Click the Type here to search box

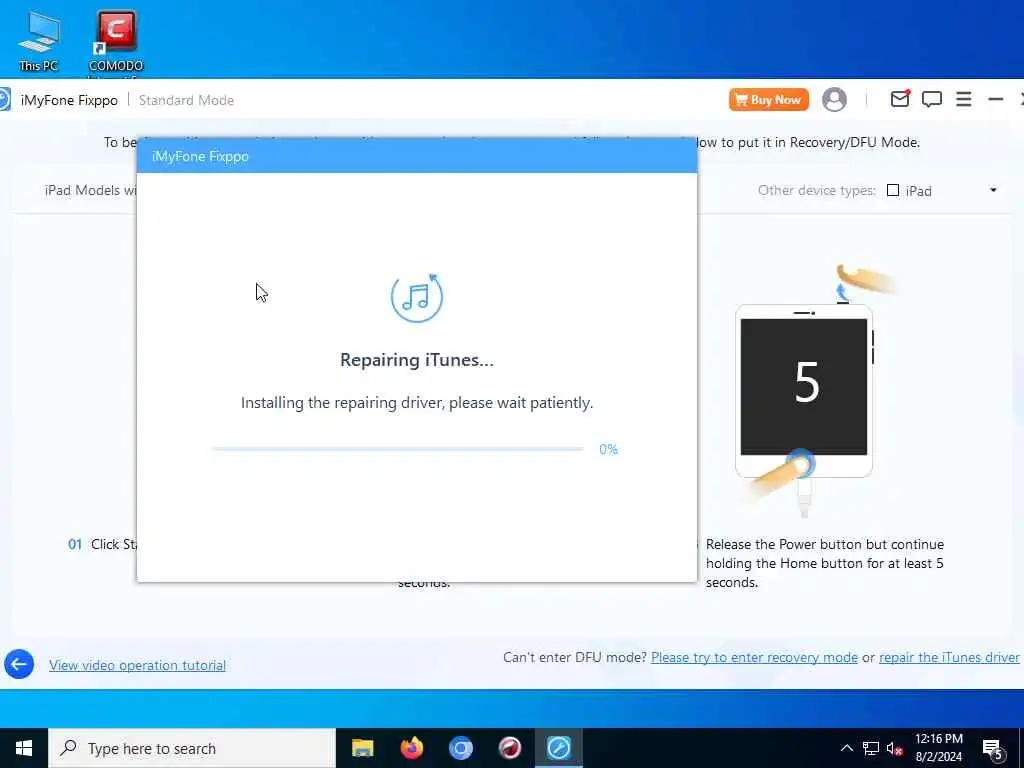point(192,748)
